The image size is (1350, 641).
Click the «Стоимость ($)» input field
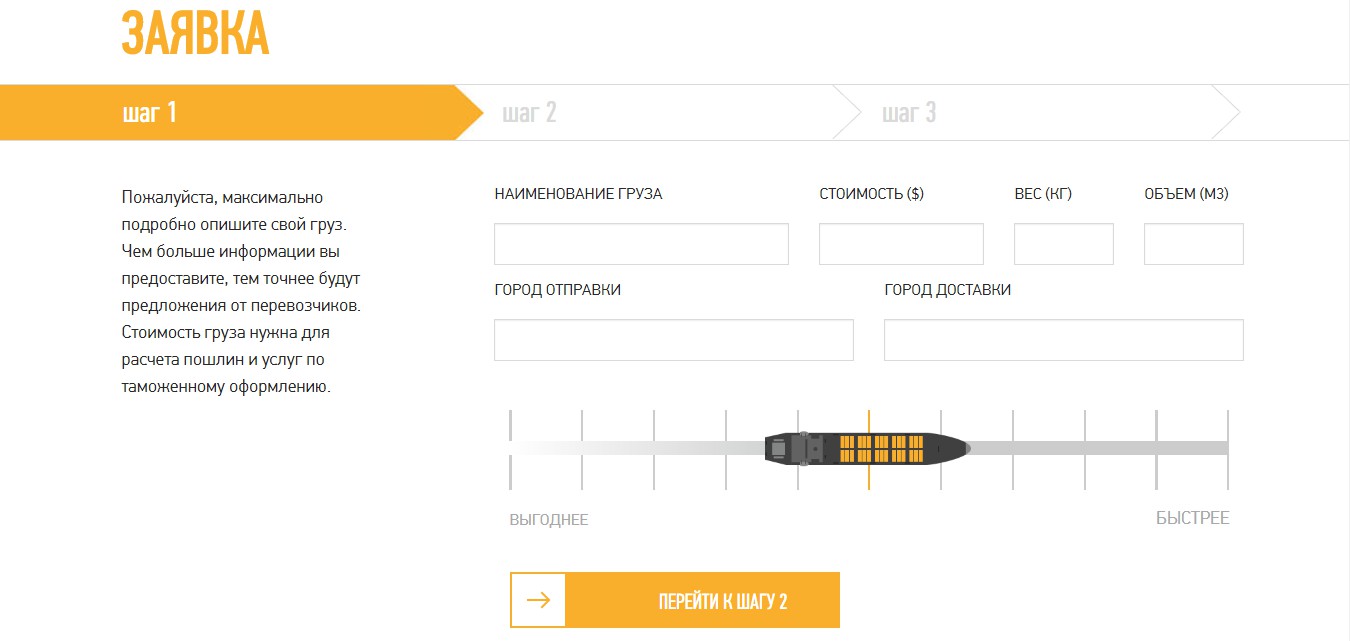(901, 244)
